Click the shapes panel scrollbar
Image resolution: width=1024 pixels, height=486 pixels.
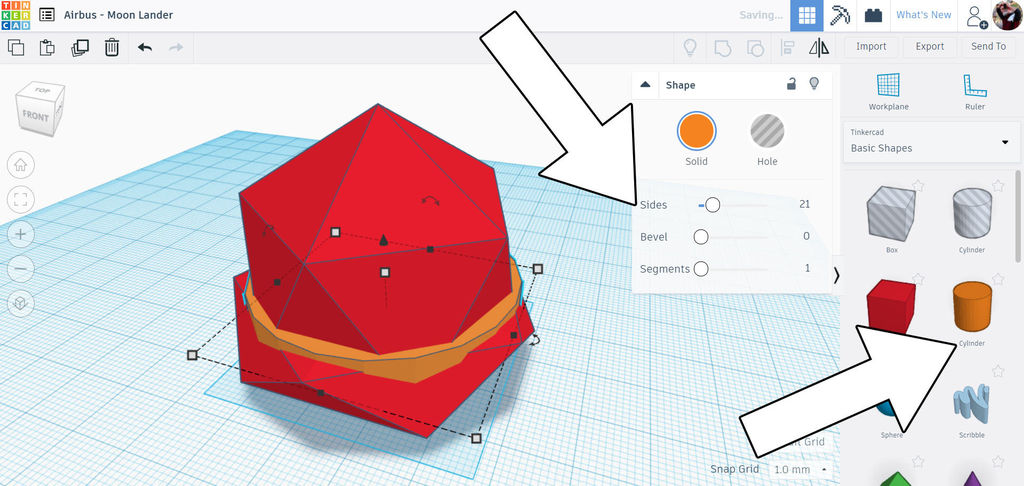1018,216
